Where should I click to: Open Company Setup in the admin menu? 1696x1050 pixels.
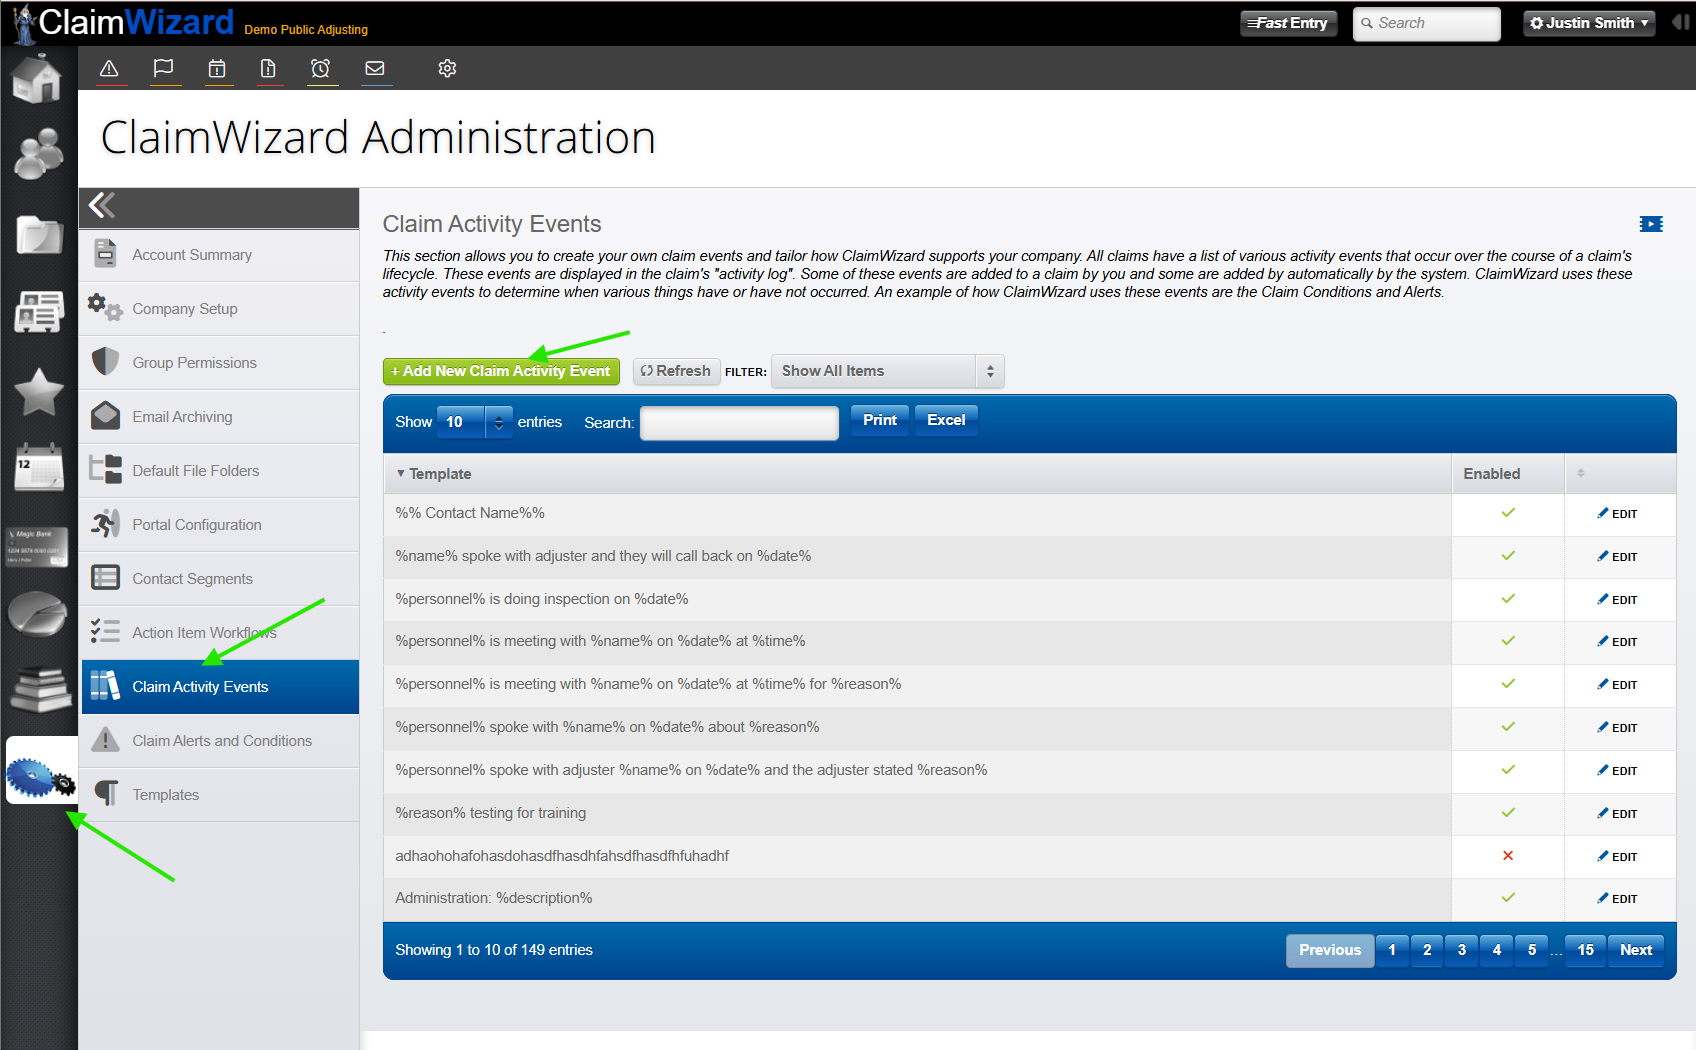219,309
